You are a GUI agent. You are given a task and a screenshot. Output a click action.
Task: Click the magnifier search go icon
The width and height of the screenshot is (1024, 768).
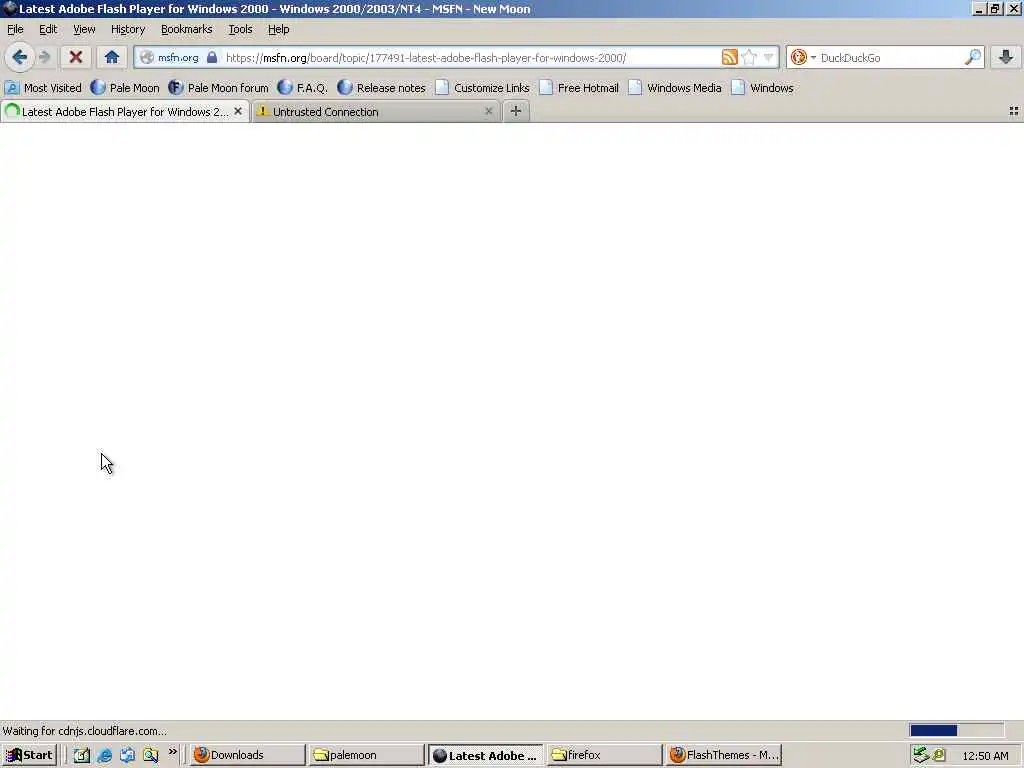click(972, 57)
